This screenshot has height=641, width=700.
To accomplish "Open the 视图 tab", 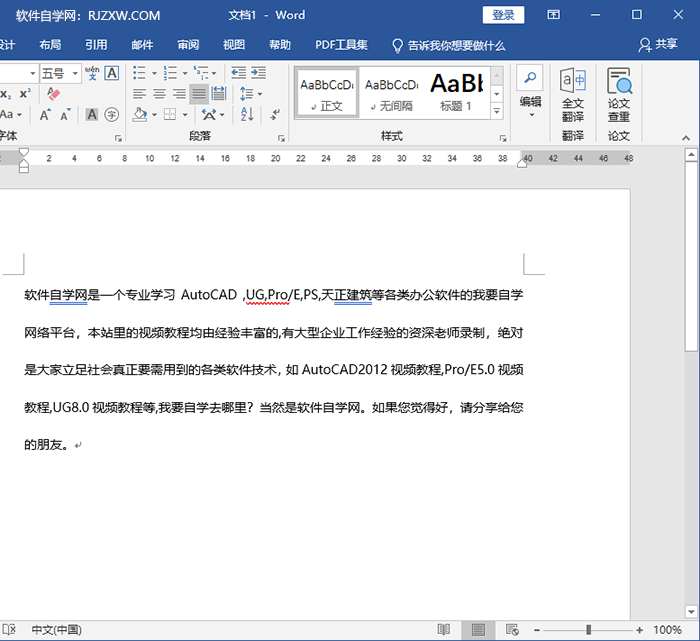I will (234, 45).
